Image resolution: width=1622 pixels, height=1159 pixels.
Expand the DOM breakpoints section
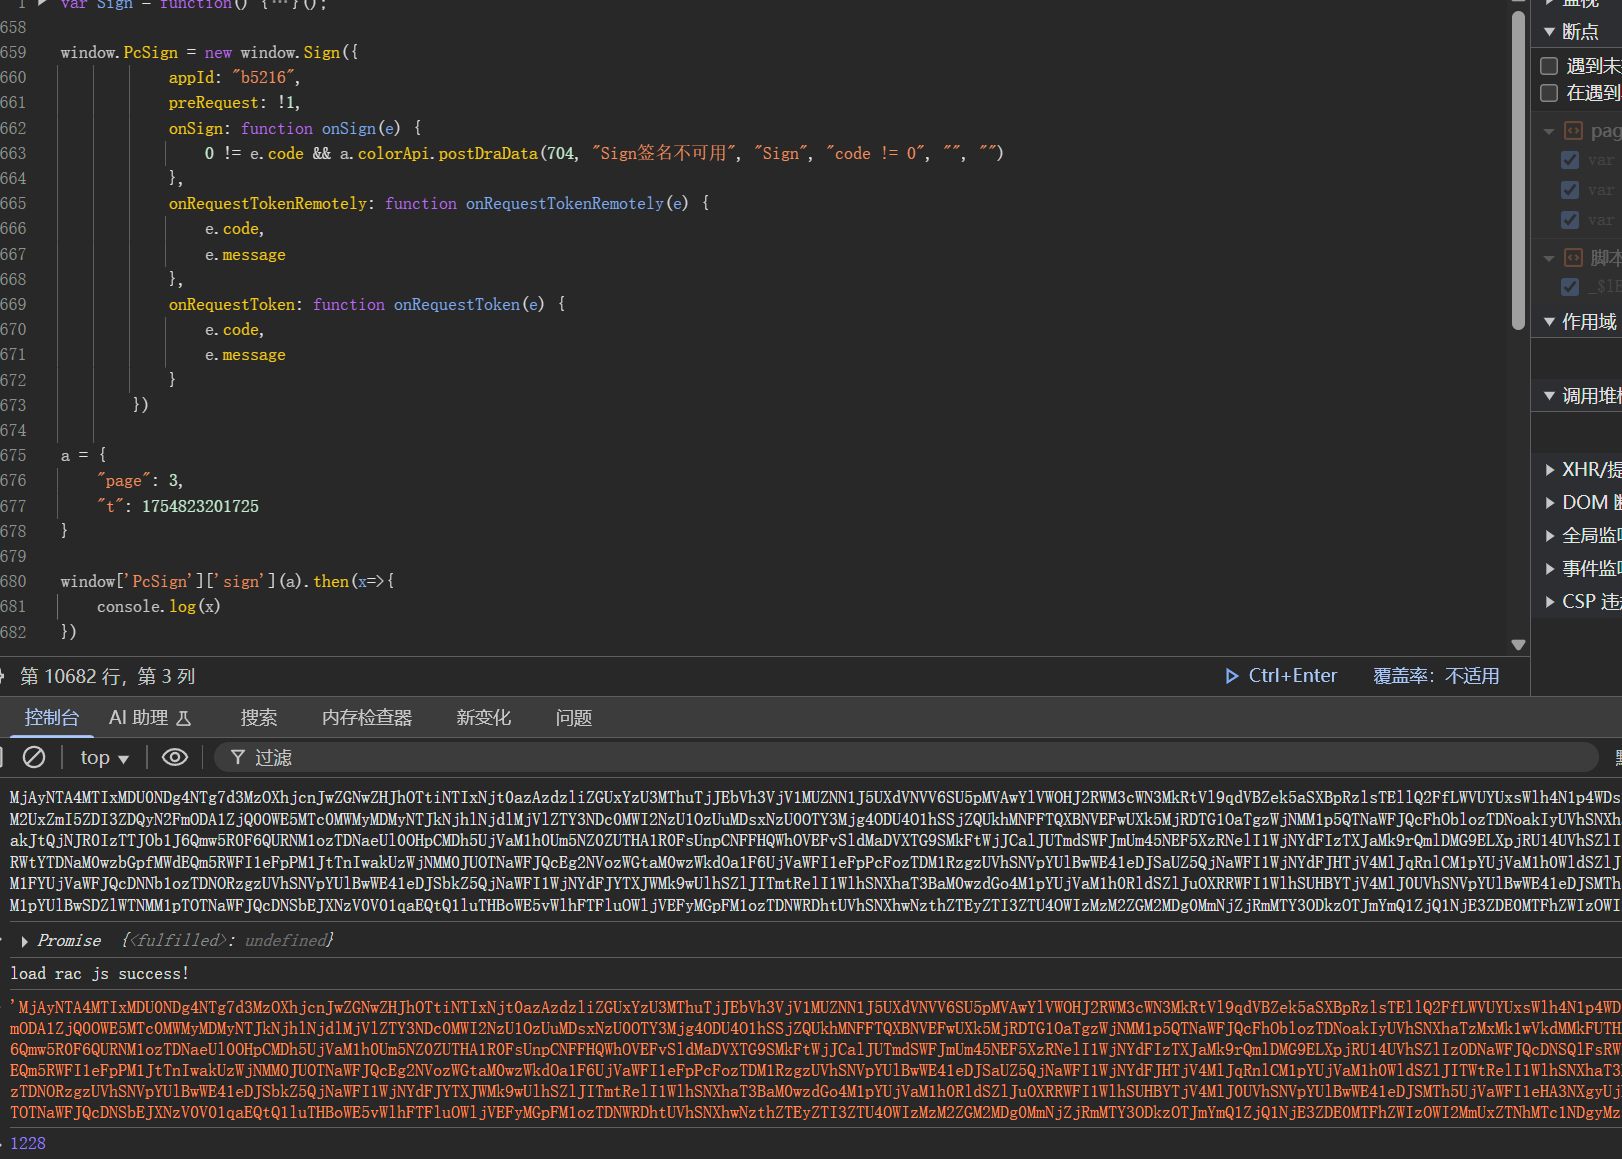click(x=1550, y=502)
